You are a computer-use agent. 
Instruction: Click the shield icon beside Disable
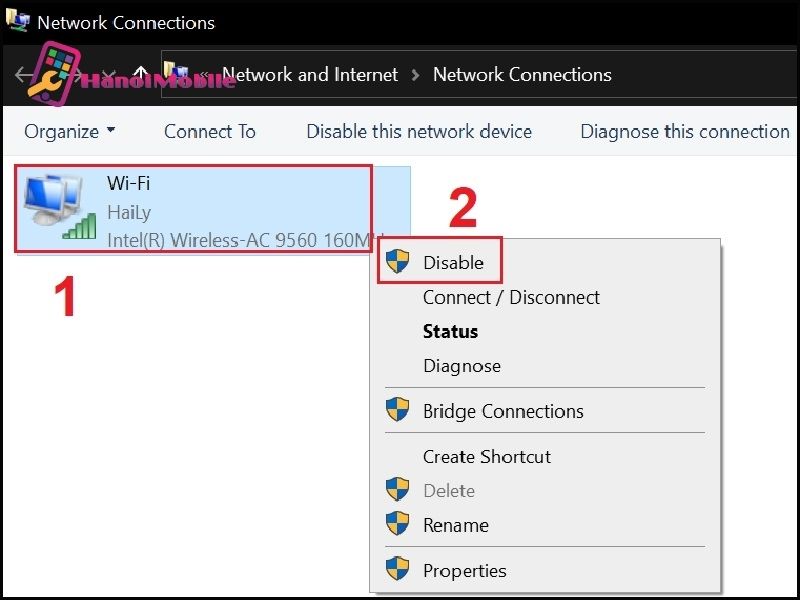(x=397, y=262)
